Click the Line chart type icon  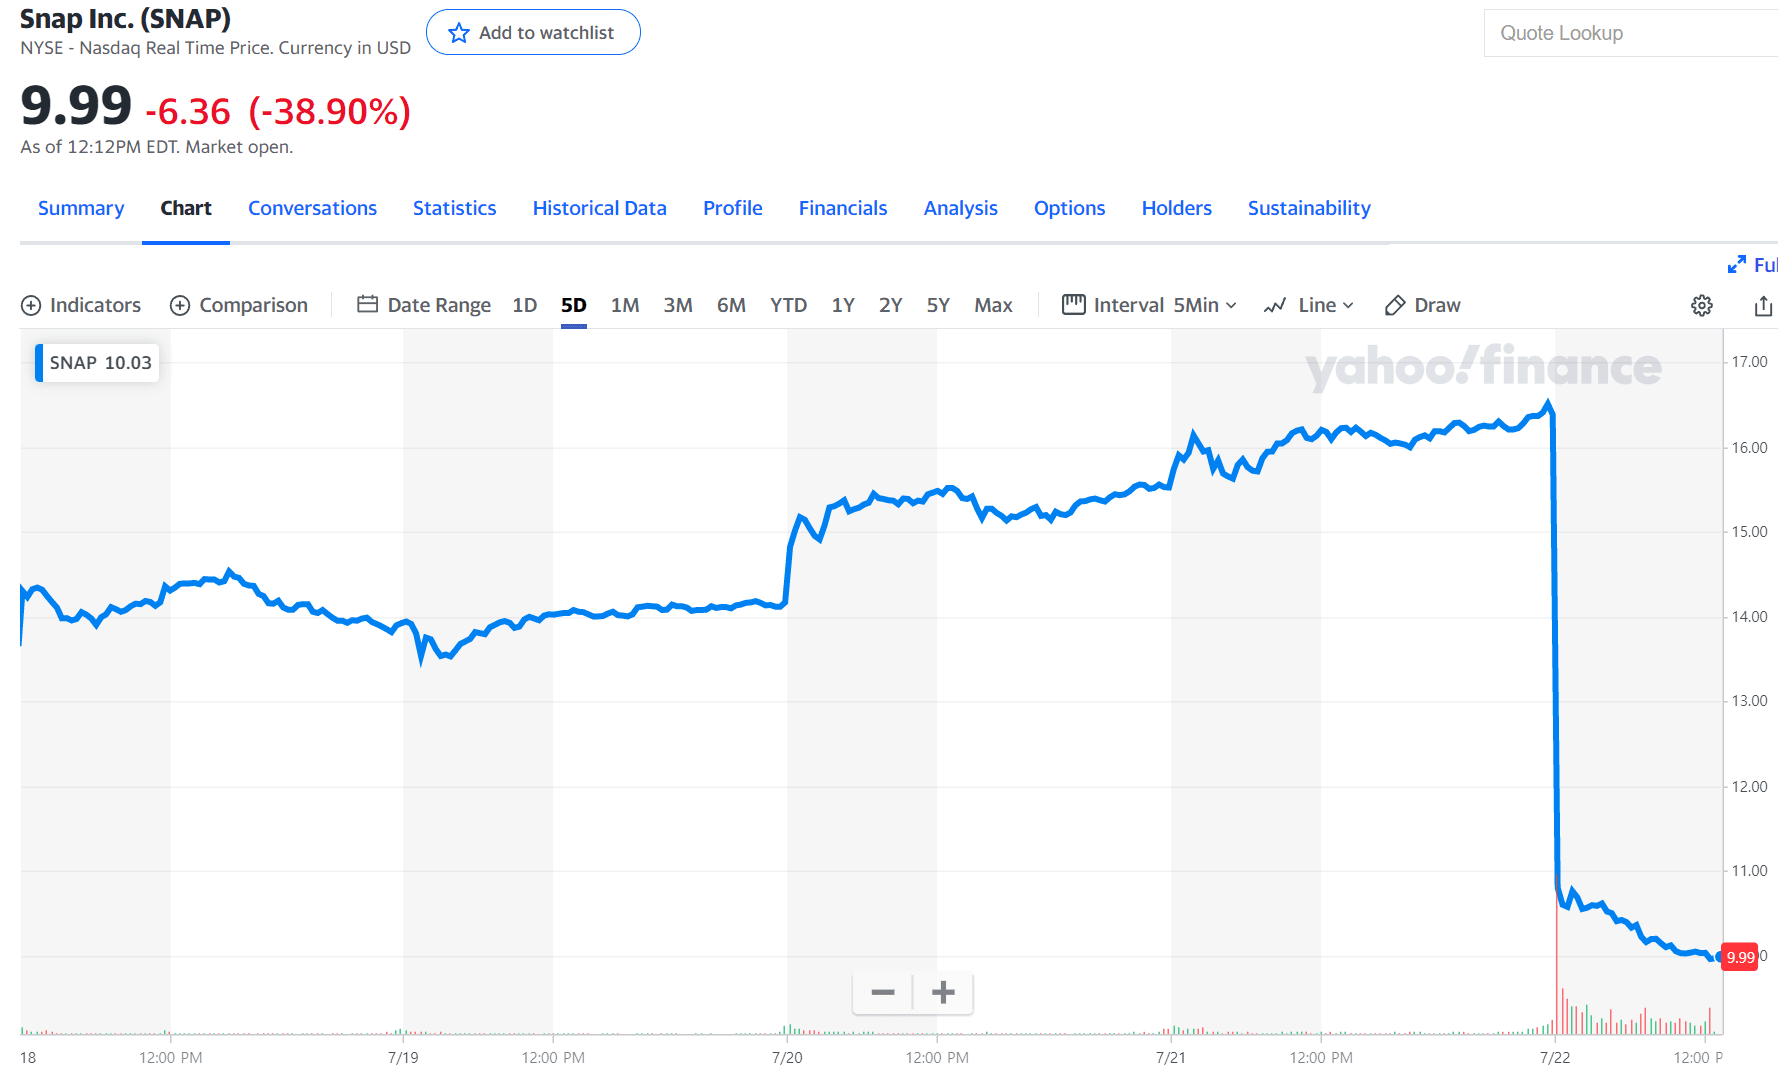tap(1275, 305)
